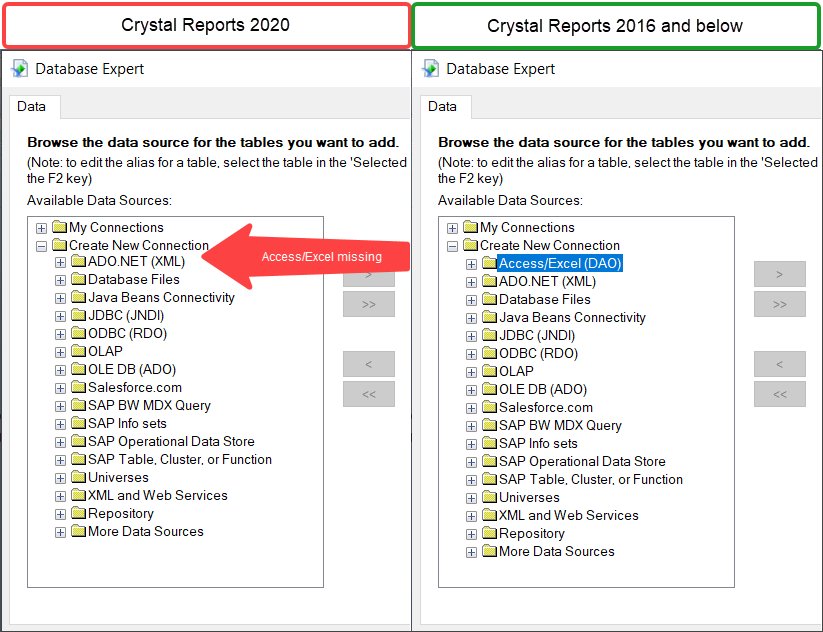Click the ADO.NET (XML) folder icon in the 2016 window
The width and height of the screenshot is (823, 632).
(490, 281)
